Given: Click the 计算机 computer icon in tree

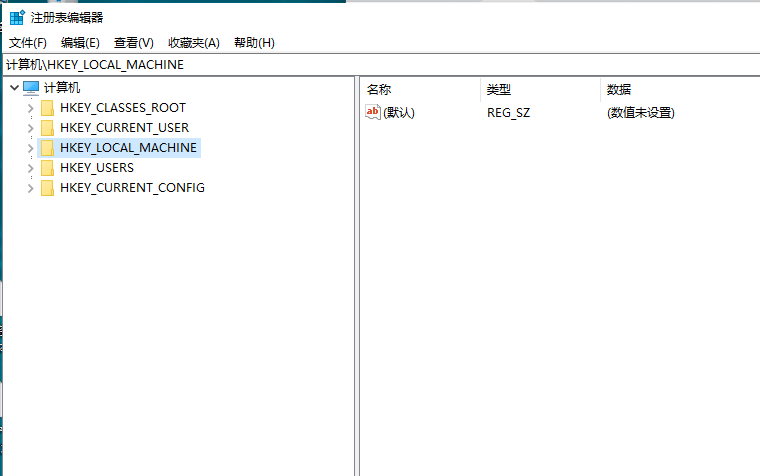Looking at the screenshot, I should pos(31,88).
